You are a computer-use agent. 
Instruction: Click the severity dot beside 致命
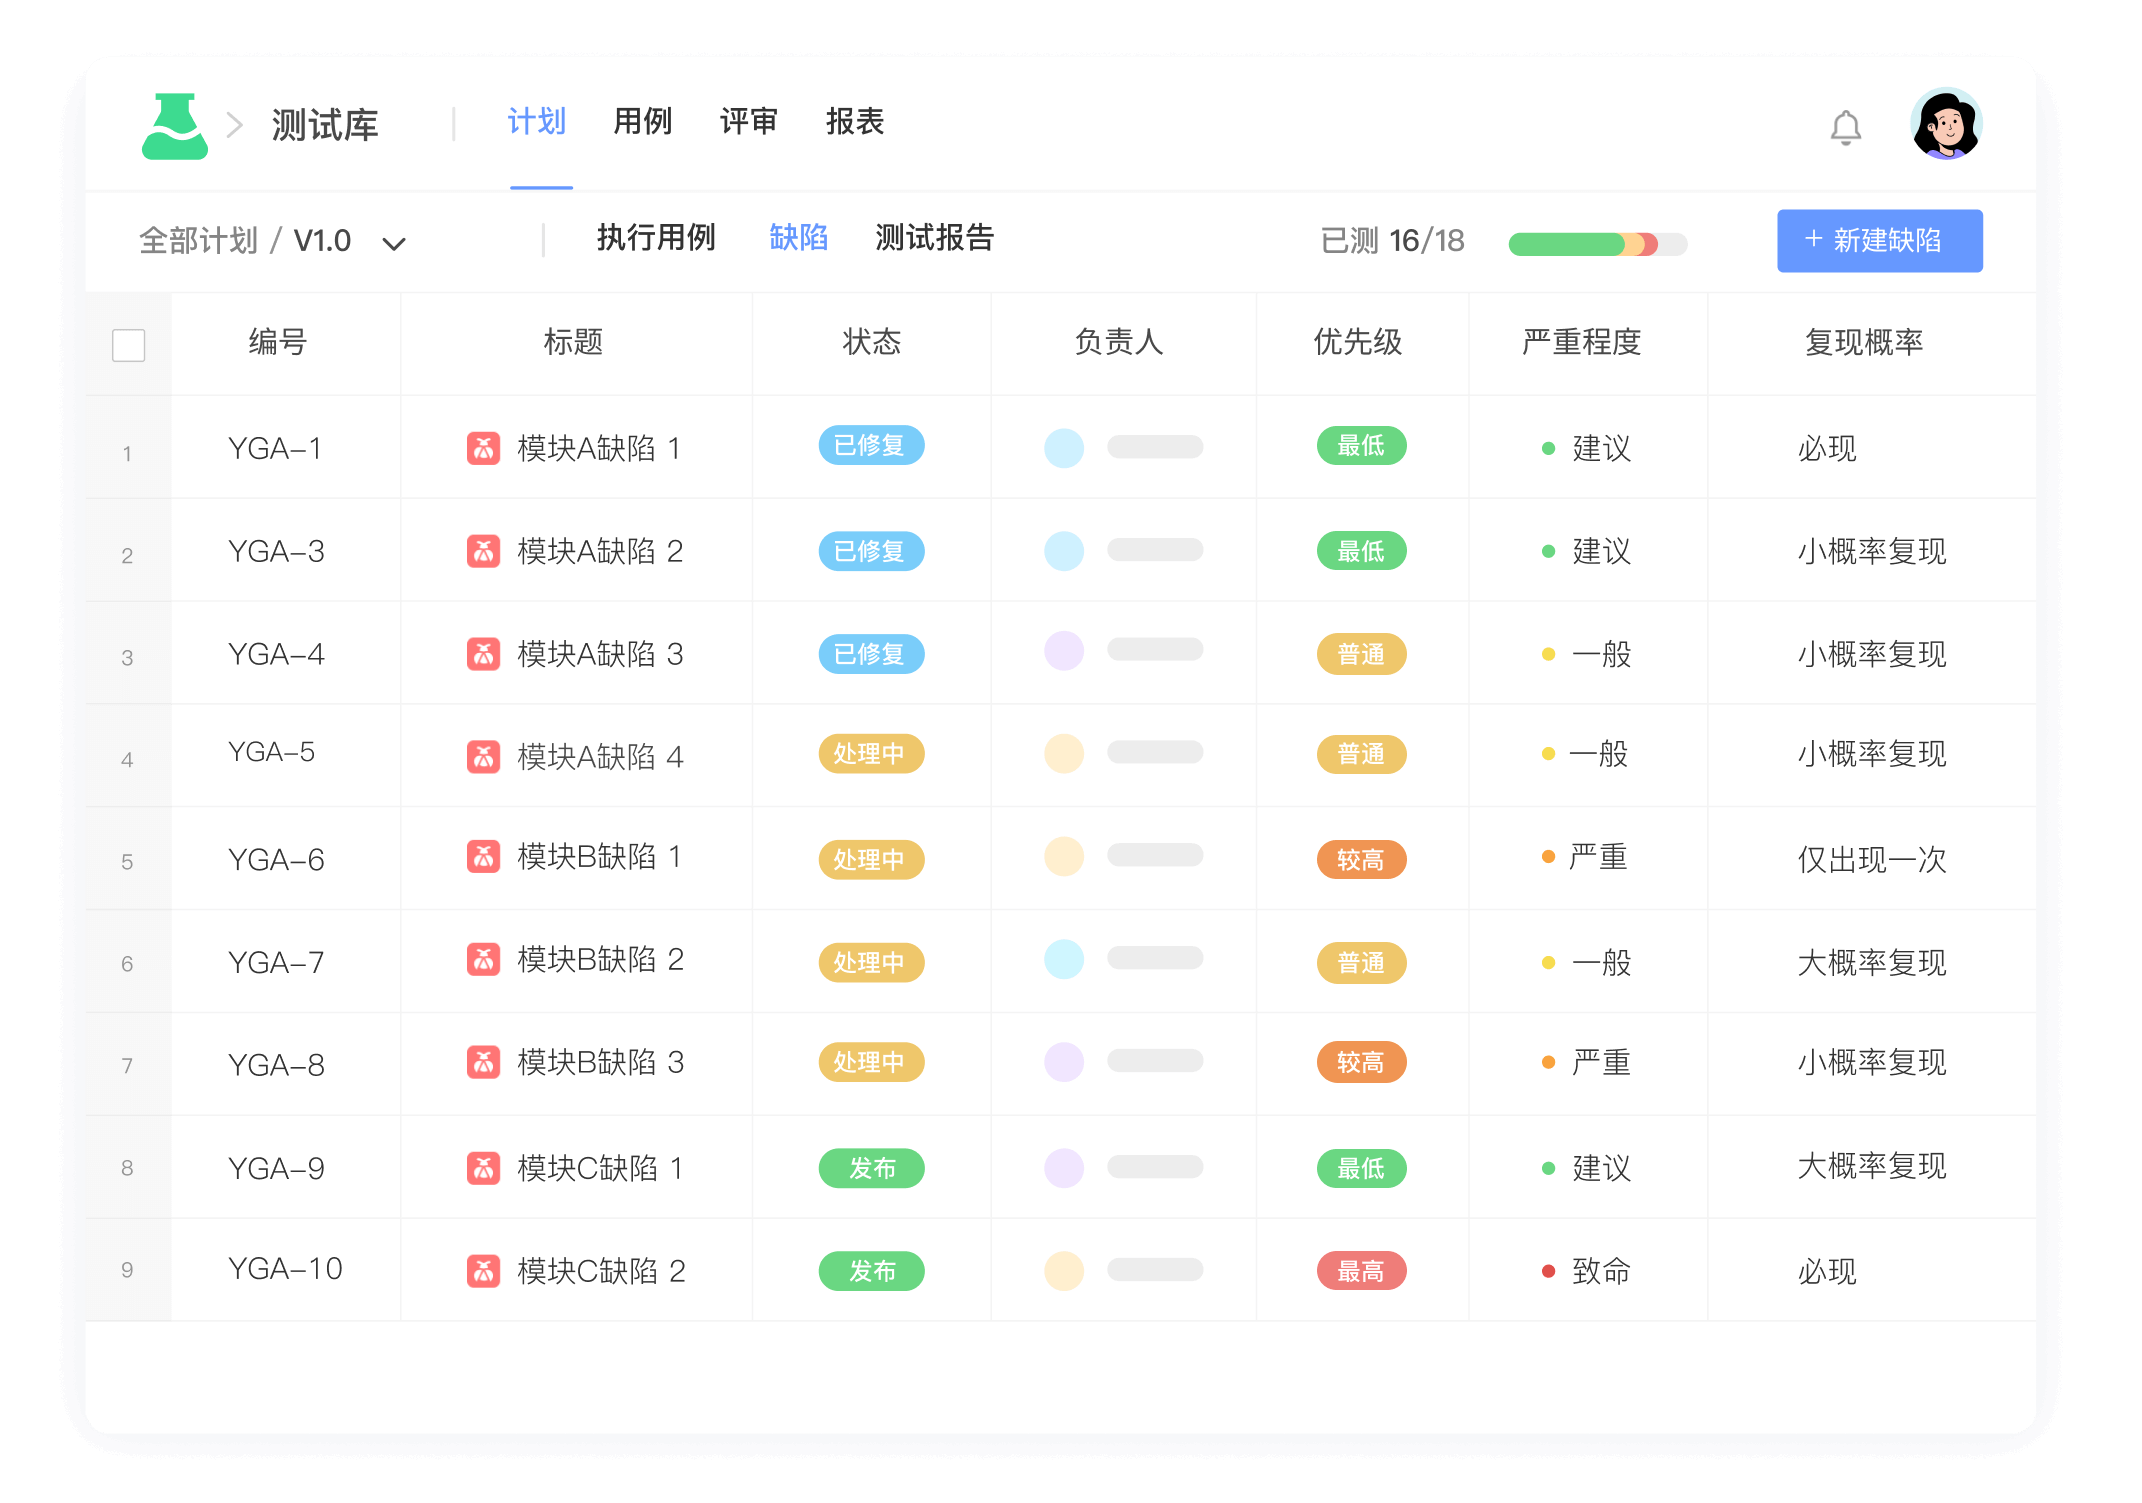1547,1271
